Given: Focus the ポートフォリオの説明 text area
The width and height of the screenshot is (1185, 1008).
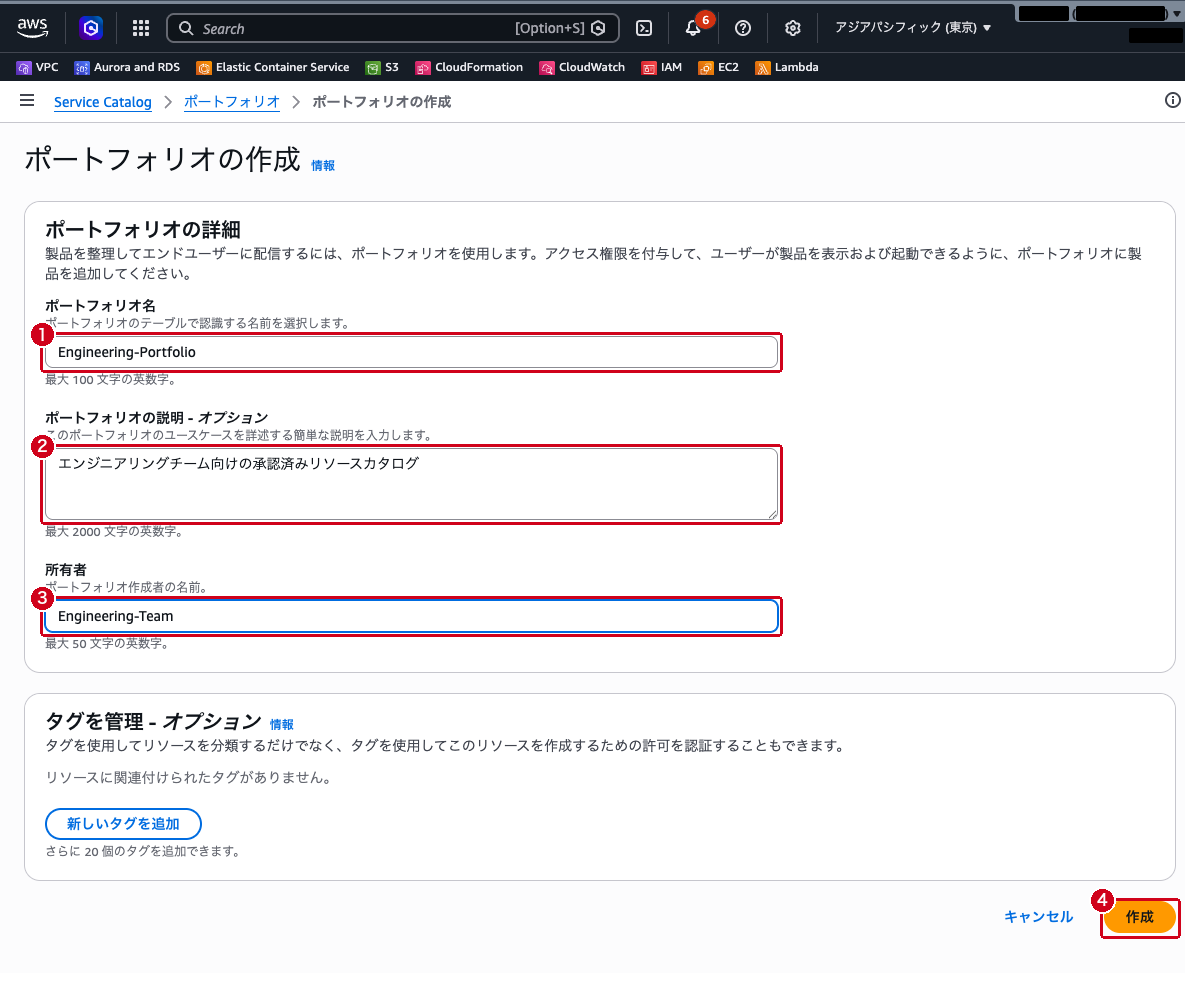Looking at the screenshot, I should point(411,484).
